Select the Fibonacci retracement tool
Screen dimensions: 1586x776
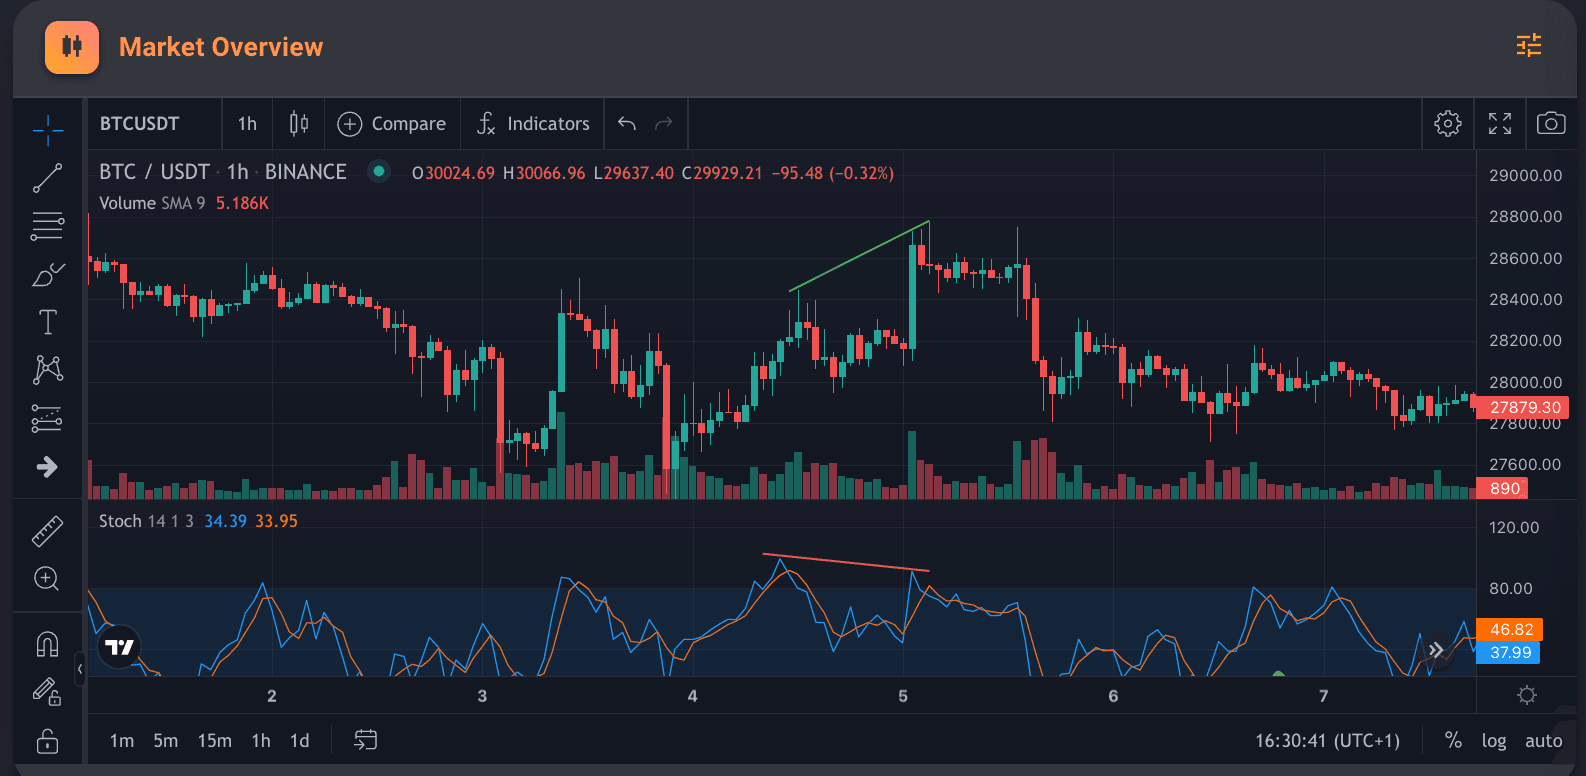tap(47, 226)
